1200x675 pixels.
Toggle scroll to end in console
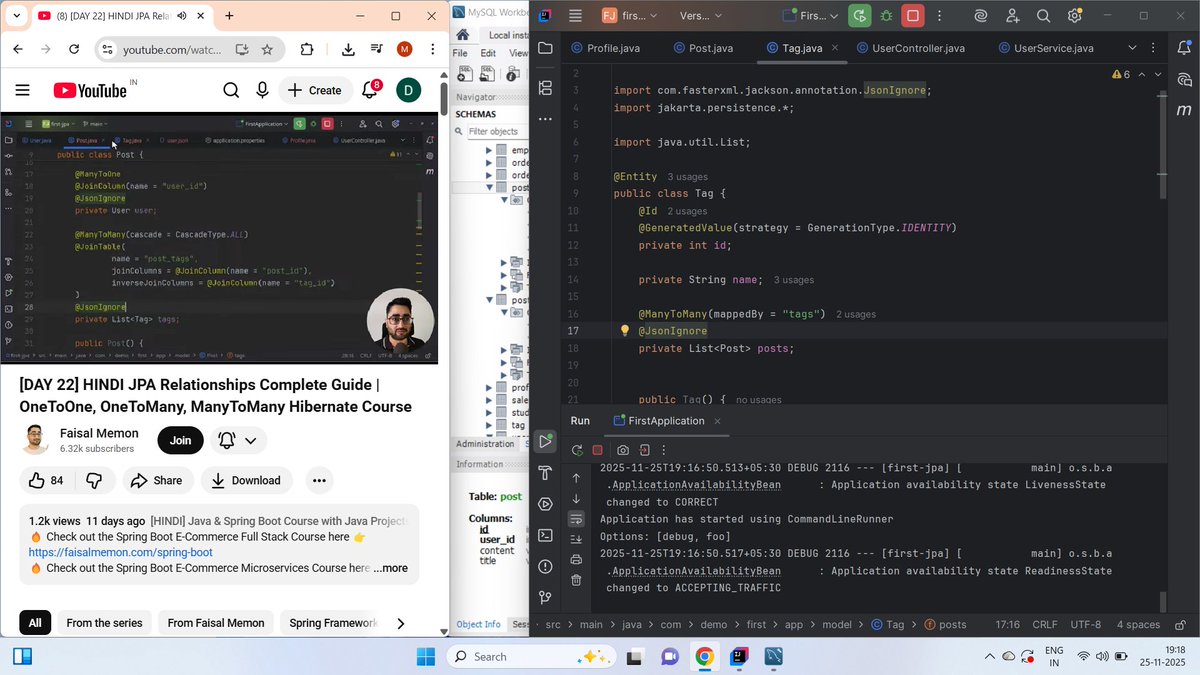click(x=576, y=539)
